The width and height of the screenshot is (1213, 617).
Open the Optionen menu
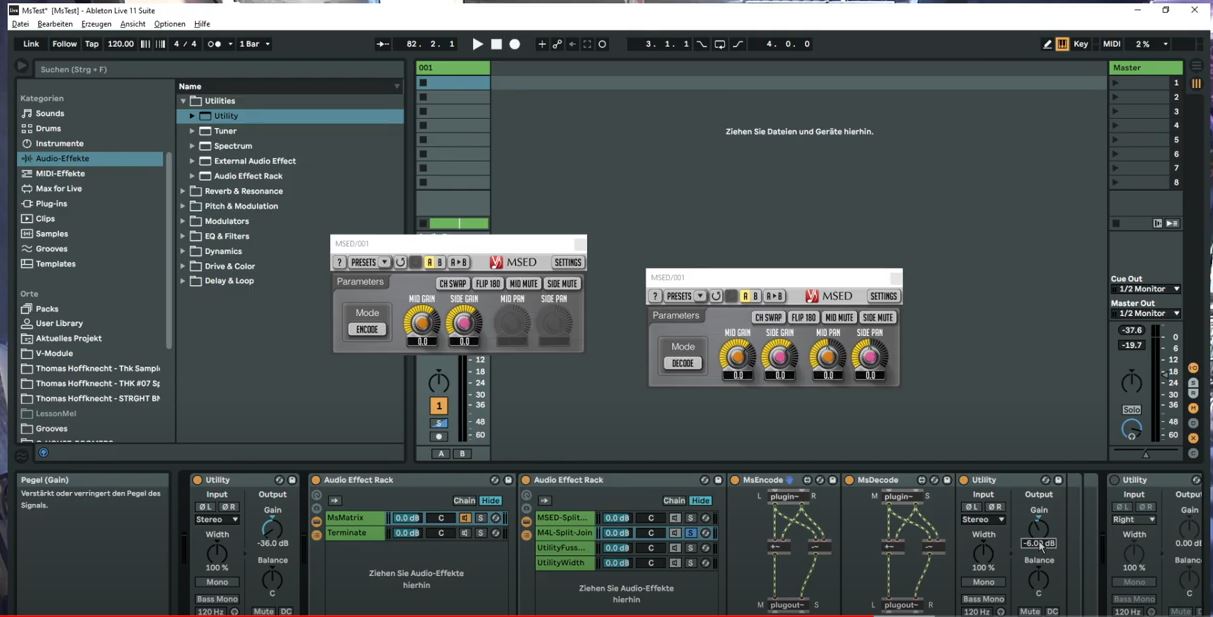[x=169, y=24]
